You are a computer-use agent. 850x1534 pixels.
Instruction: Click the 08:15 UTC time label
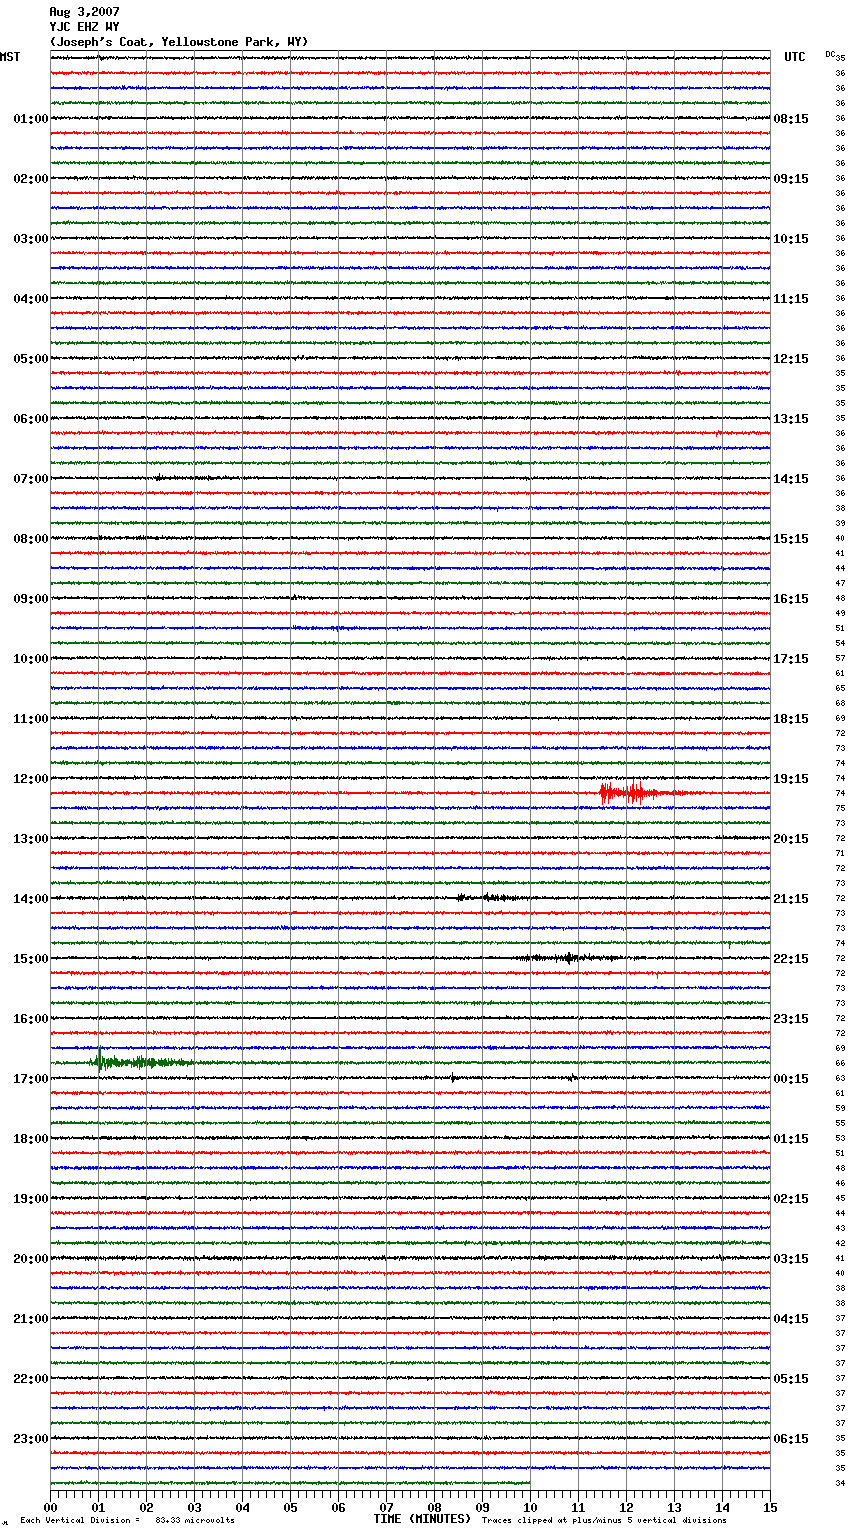point(791,119)
